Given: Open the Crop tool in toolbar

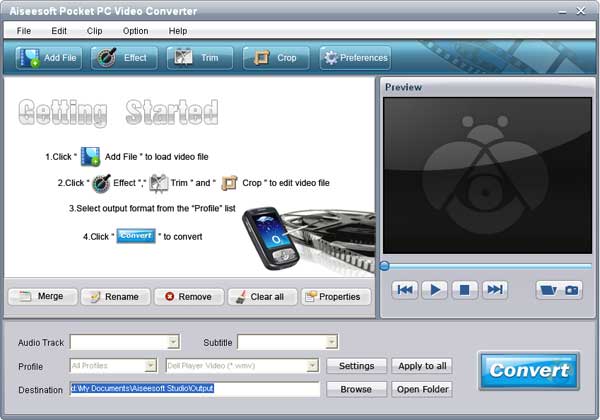Looking at the screenshot, I should (x=276, y=58).
